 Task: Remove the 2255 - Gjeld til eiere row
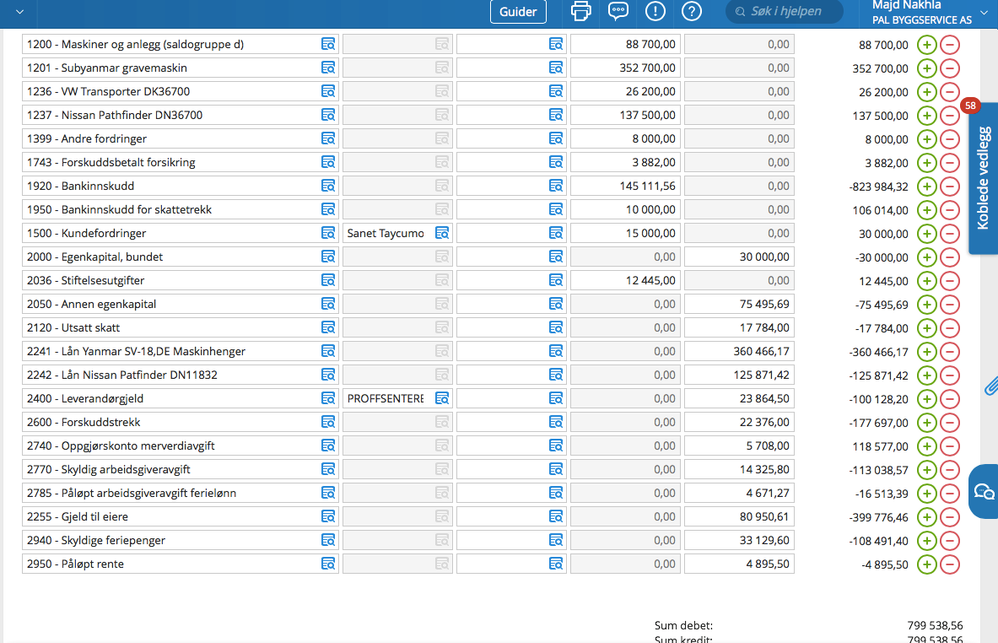click(x=950, y=517)
